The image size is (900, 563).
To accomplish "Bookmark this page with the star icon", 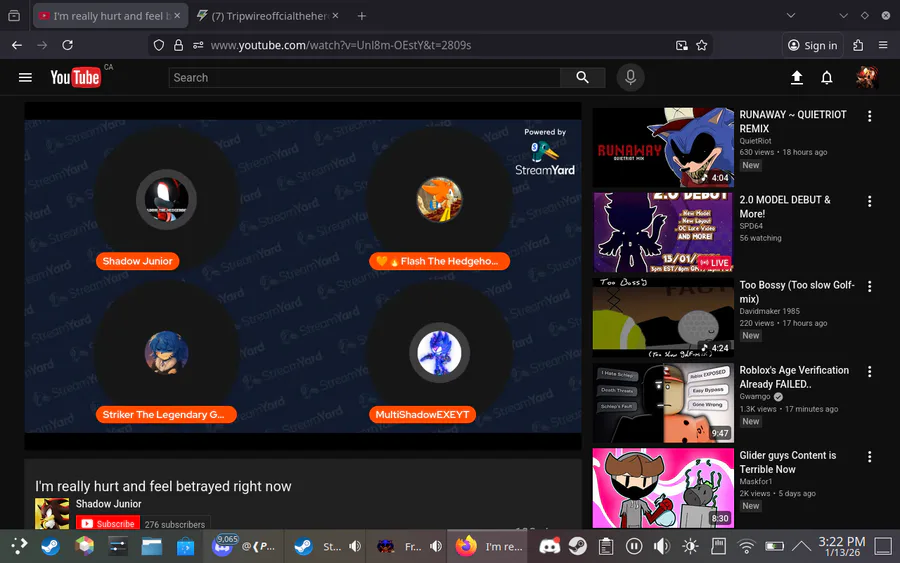I will tap(701, 45).
